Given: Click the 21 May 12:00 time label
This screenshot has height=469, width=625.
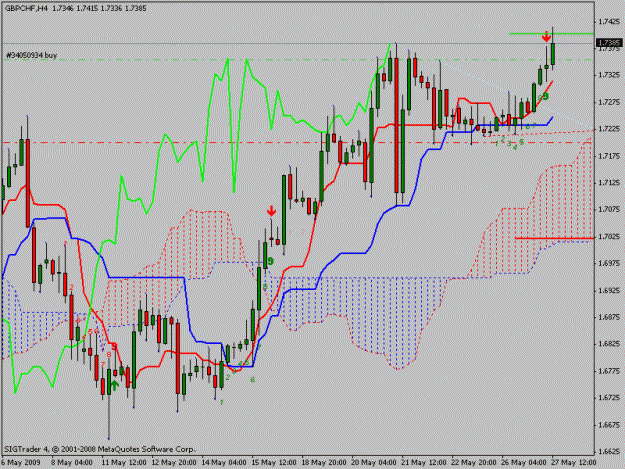Looking at the screenshot, I should pos(424,462).
